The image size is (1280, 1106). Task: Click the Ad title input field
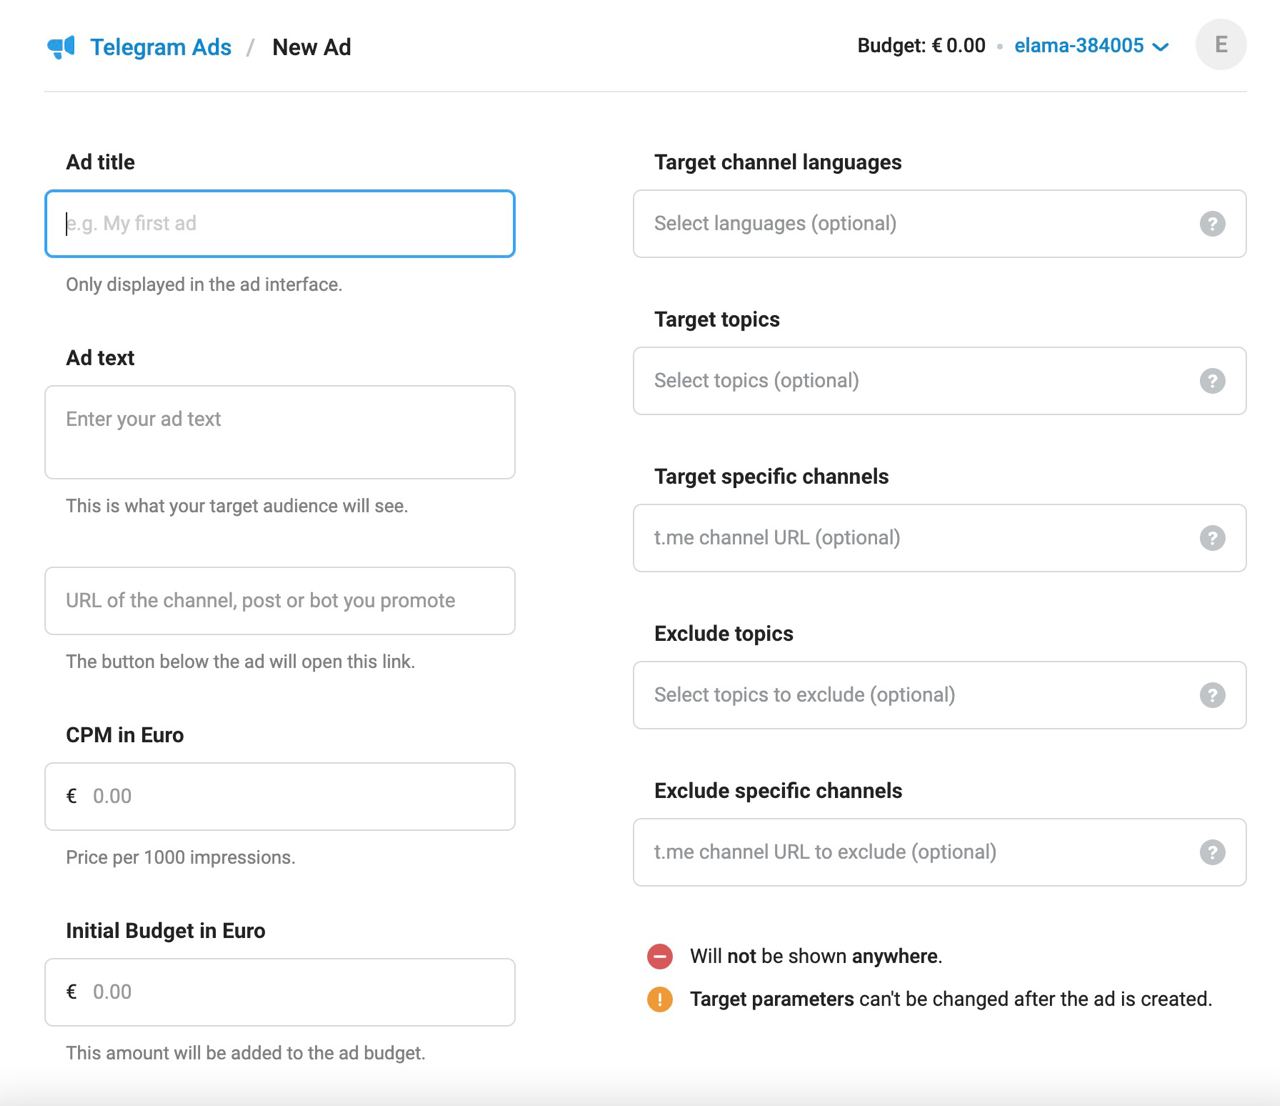point(279,224)
